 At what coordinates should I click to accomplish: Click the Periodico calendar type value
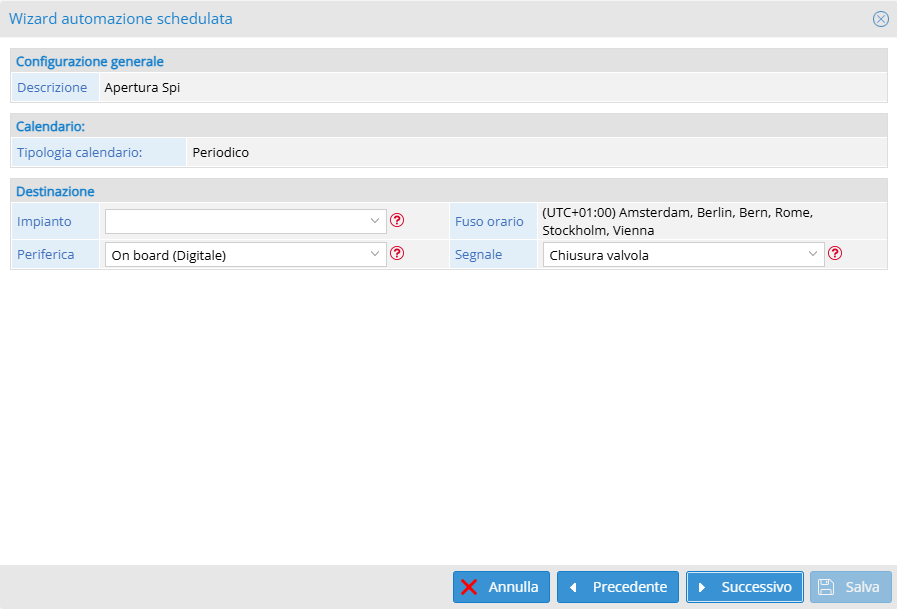click(x=221, y=153)
